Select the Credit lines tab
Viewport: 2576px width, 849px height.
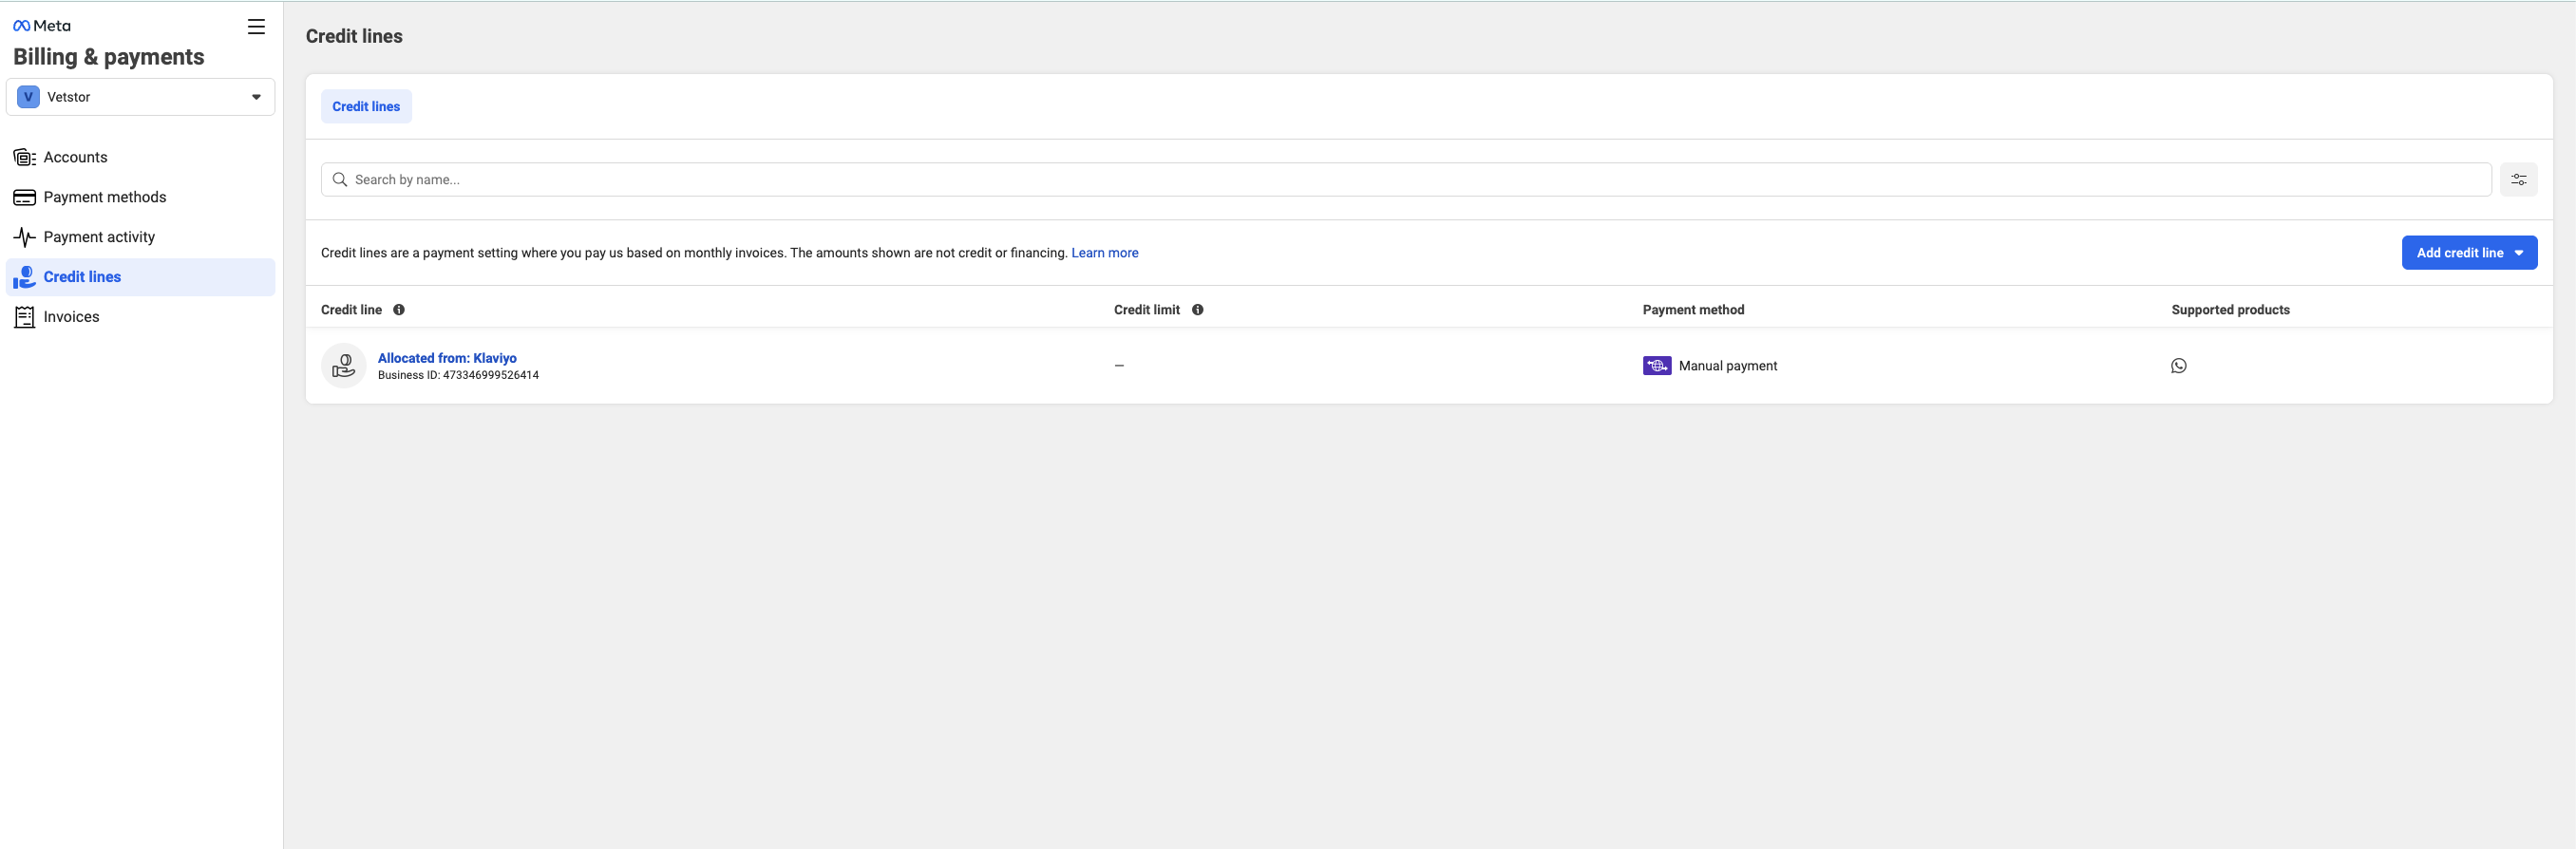[x=366, y=107]
